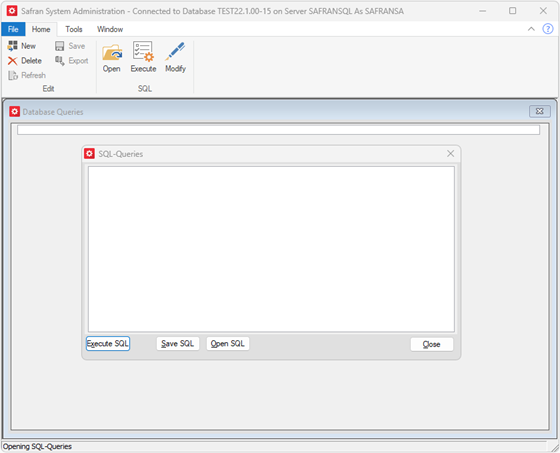Click into the SQL query text area
Viewport: 560px width, 453px height.
(x=271, y=249)
